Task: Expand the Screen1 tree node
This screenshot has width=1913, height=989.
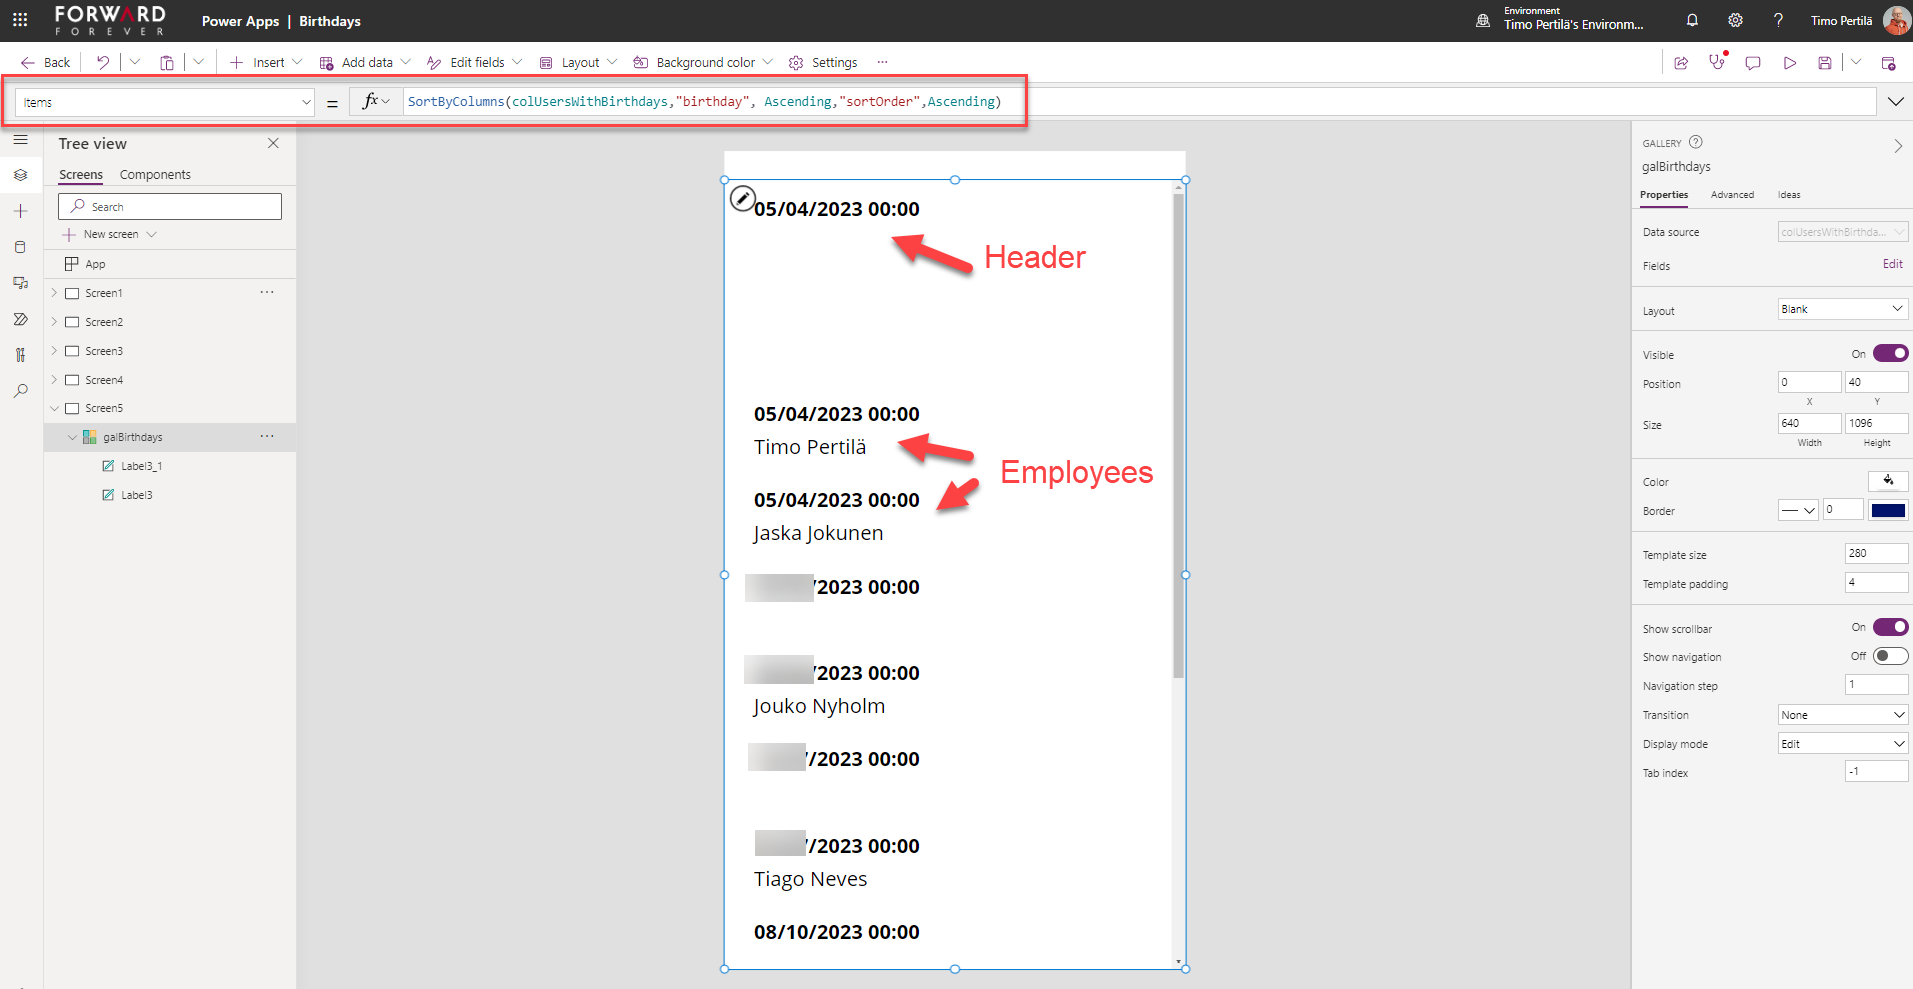Action: (x=54, y=293)
